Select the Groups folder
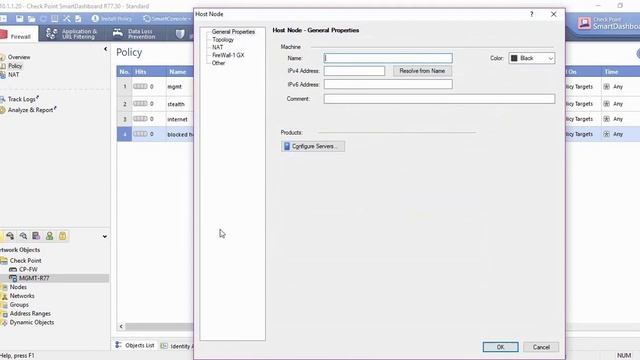 pyautogui.click(x=19, y=305)
